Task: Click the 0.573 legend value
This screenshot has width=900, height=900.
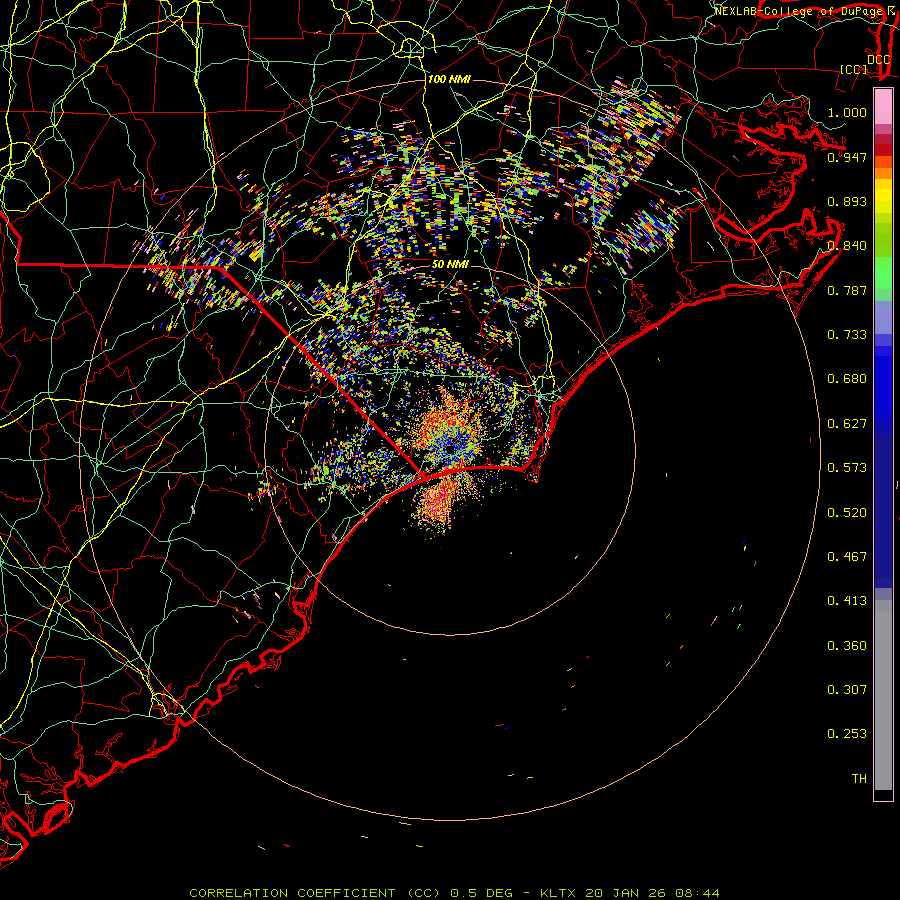Action: point(847,468)
